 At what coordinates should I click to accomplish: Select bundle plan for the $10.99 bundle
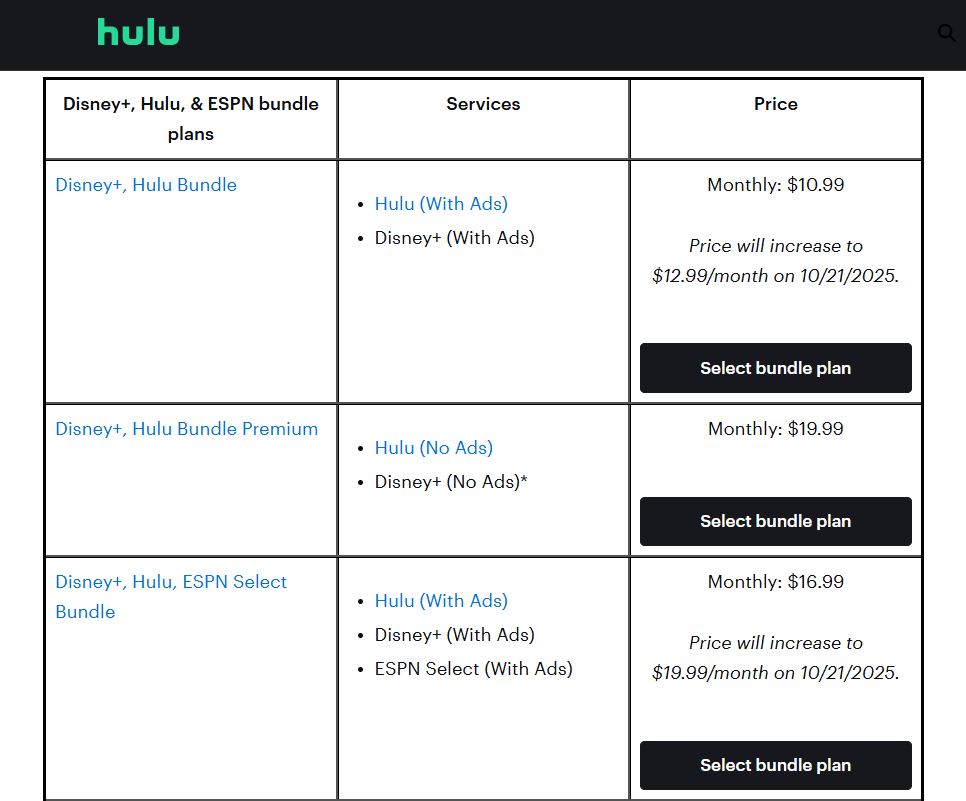click(775, 368)
